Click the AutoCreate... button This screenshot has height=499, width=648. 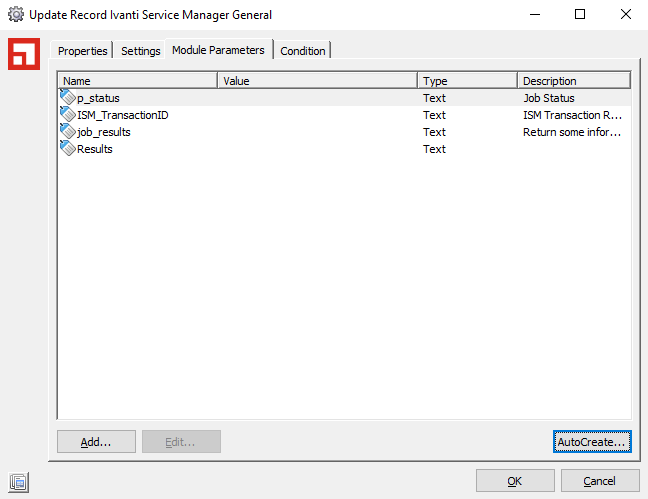pyautogui.click(x=592, y=442)
